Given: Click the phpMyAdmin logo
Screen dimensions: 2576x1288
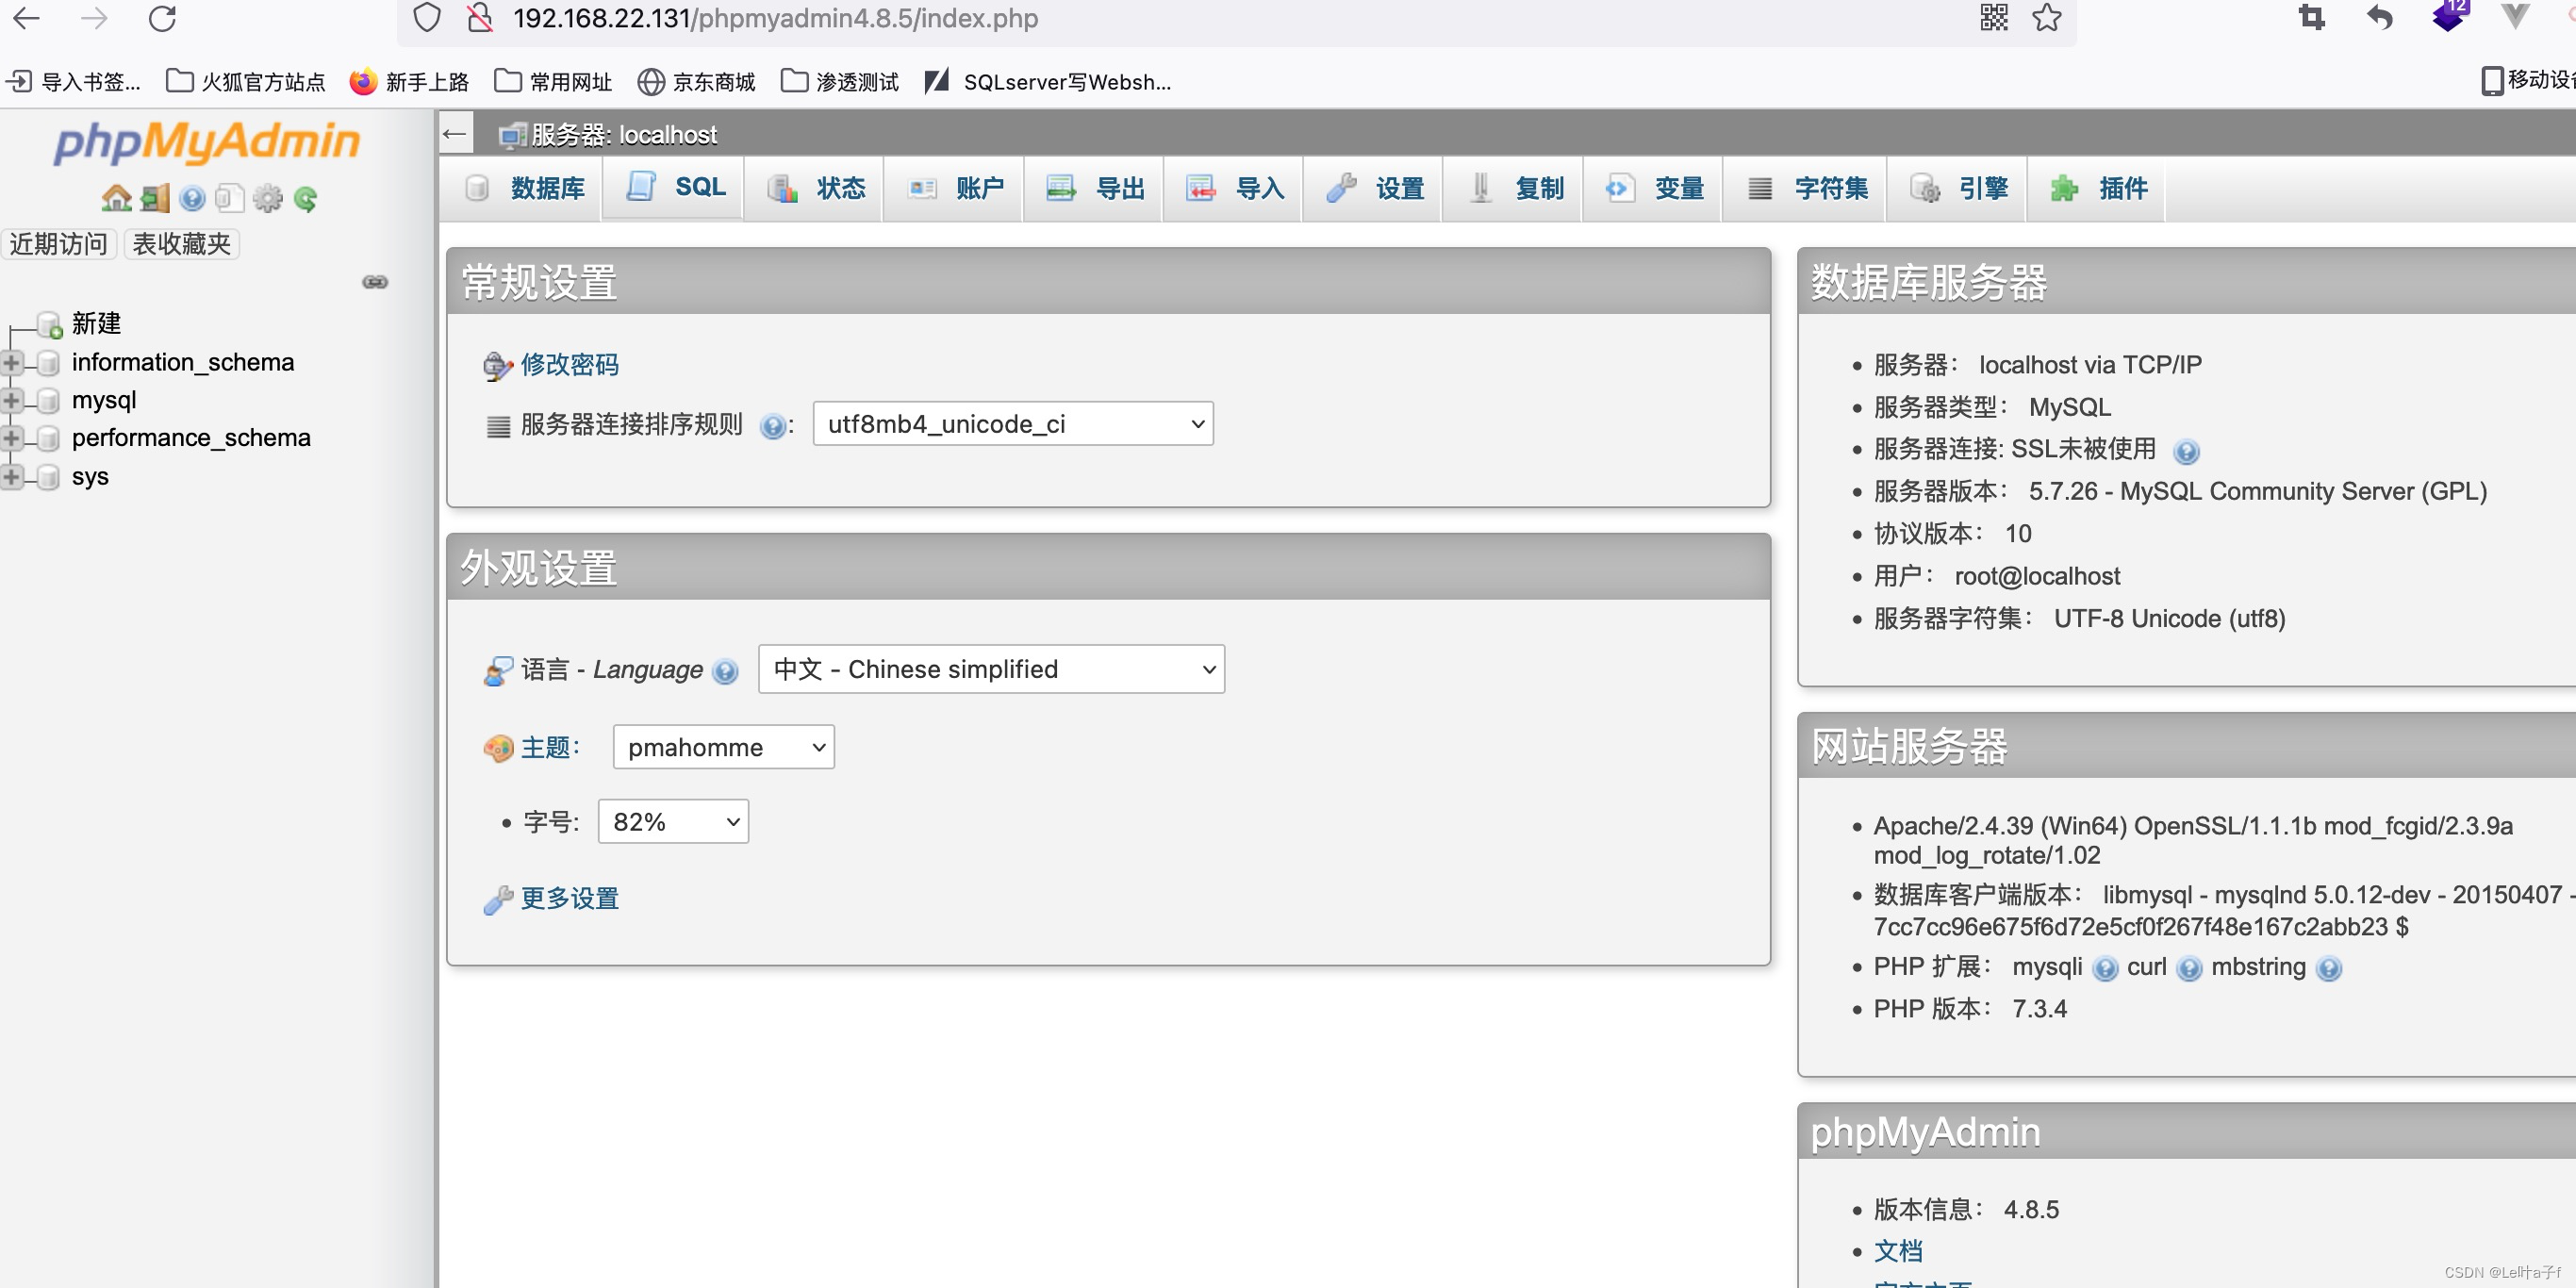Looking at the screenshot, I should 207,142.
